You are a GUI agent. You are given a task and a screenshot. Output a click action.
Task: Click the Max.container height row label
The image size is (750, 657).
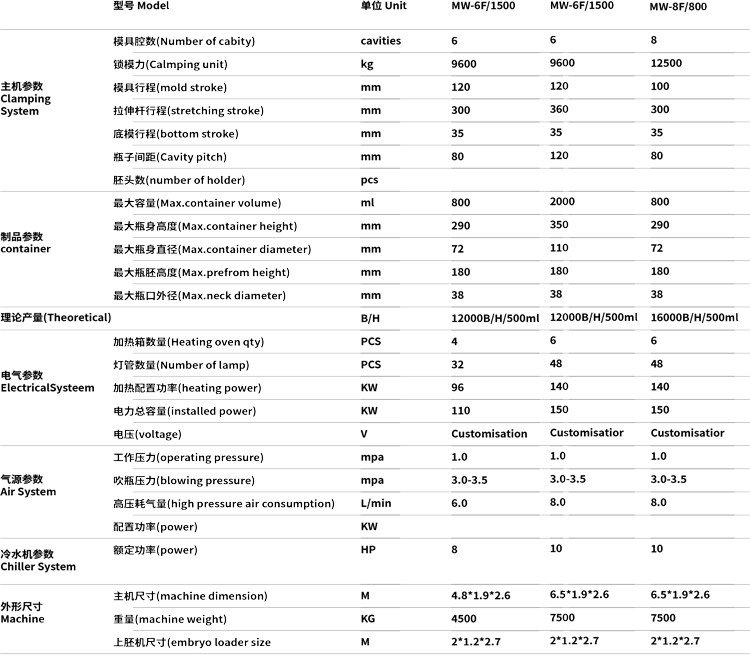click(205, 226)
